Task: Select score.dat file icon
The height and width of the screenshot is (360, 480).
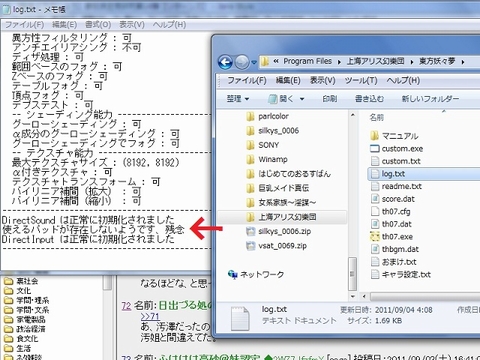Action: coord(375,199)
